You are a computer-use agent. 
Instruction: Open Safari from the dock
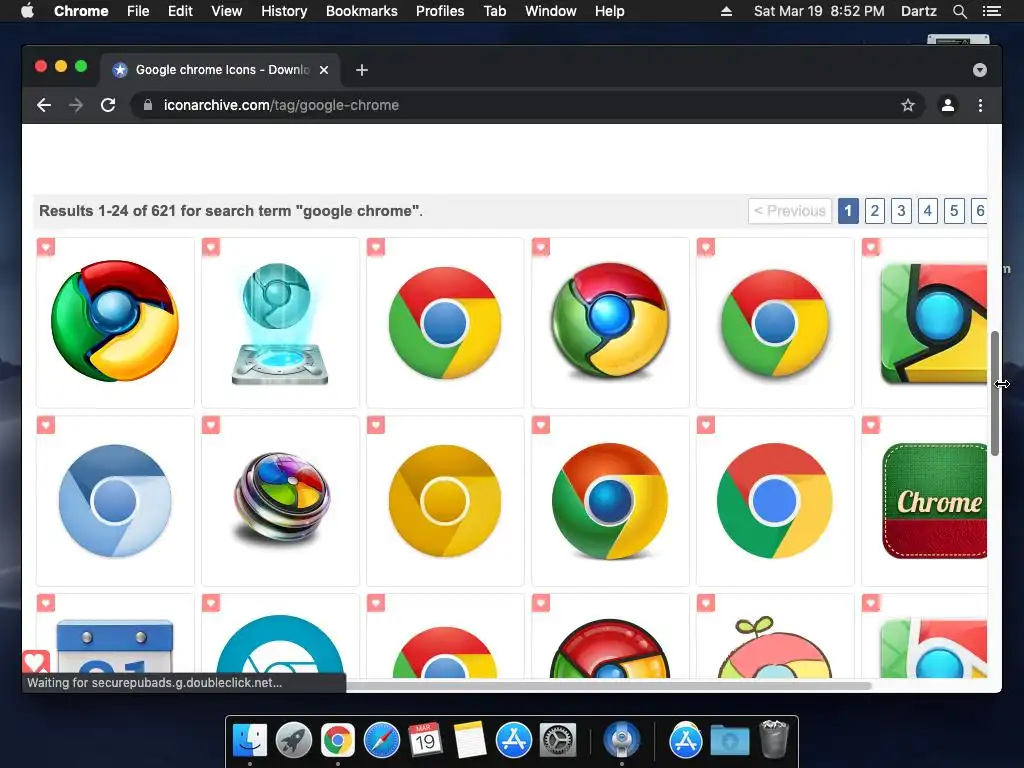(381, 740)
